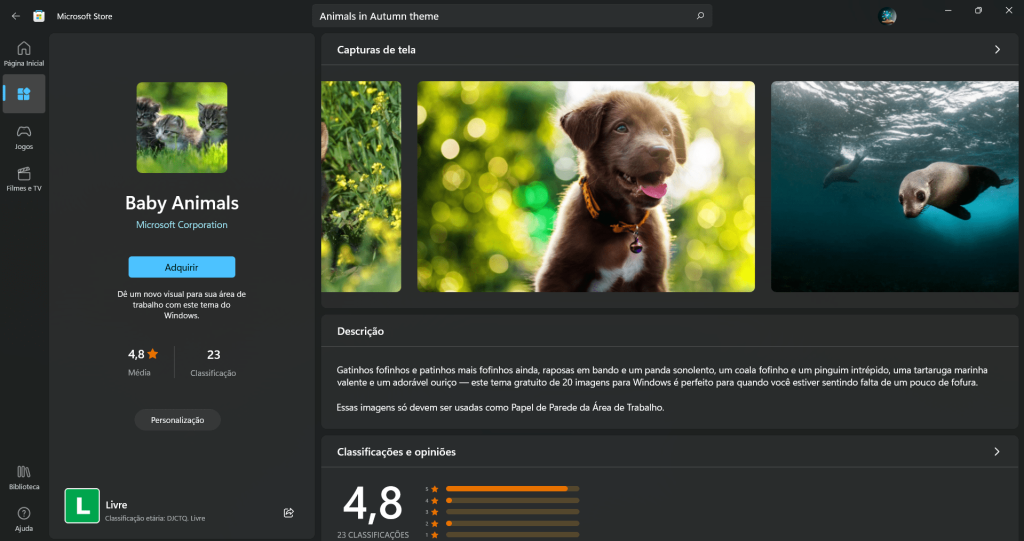This screenshot has width=1024, height=541.
Task: Click the share icon near Livre rating
Action: point(289,513)
